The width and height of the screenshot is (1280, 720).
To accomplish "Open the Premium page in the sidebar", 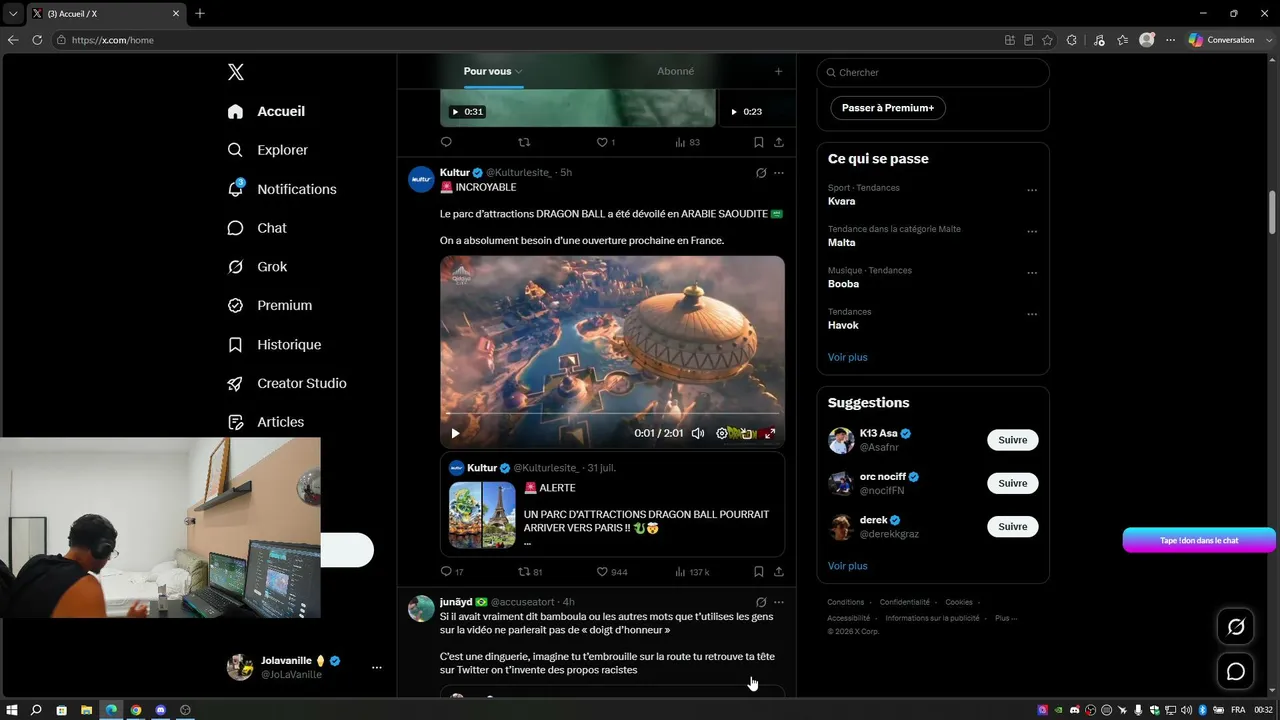I will coord(270,305).
